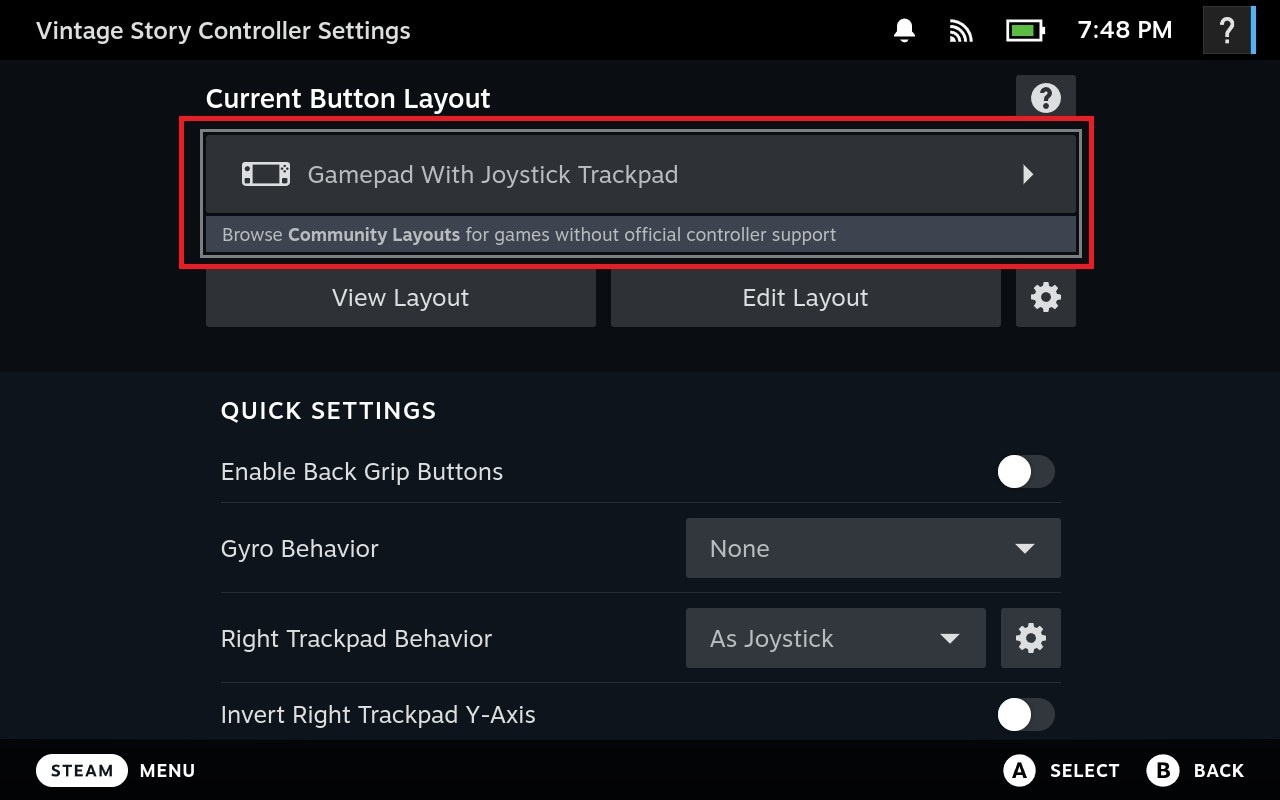
Task: Click the 7:48 PM clock
Action: point(1124,31)
